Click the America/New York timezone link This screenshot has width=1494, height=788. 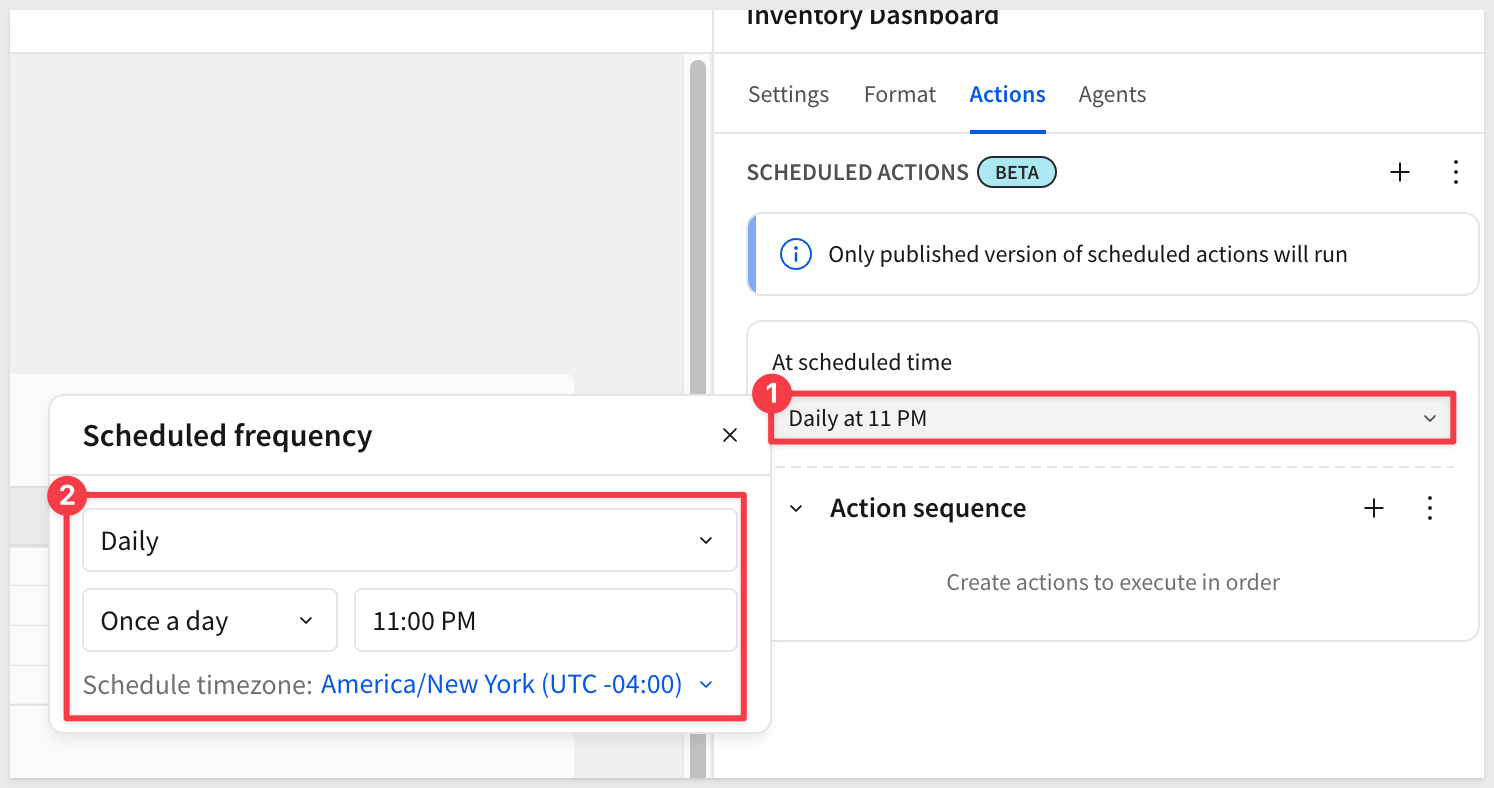click(x=501, y=685)
